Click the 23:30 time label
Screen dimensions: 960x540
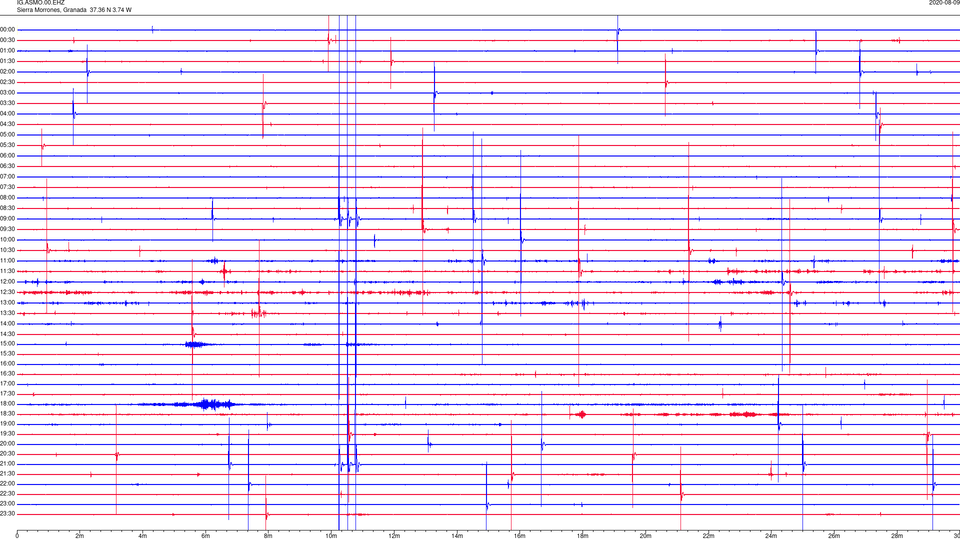pyautogui.click(x=8, y=514)
